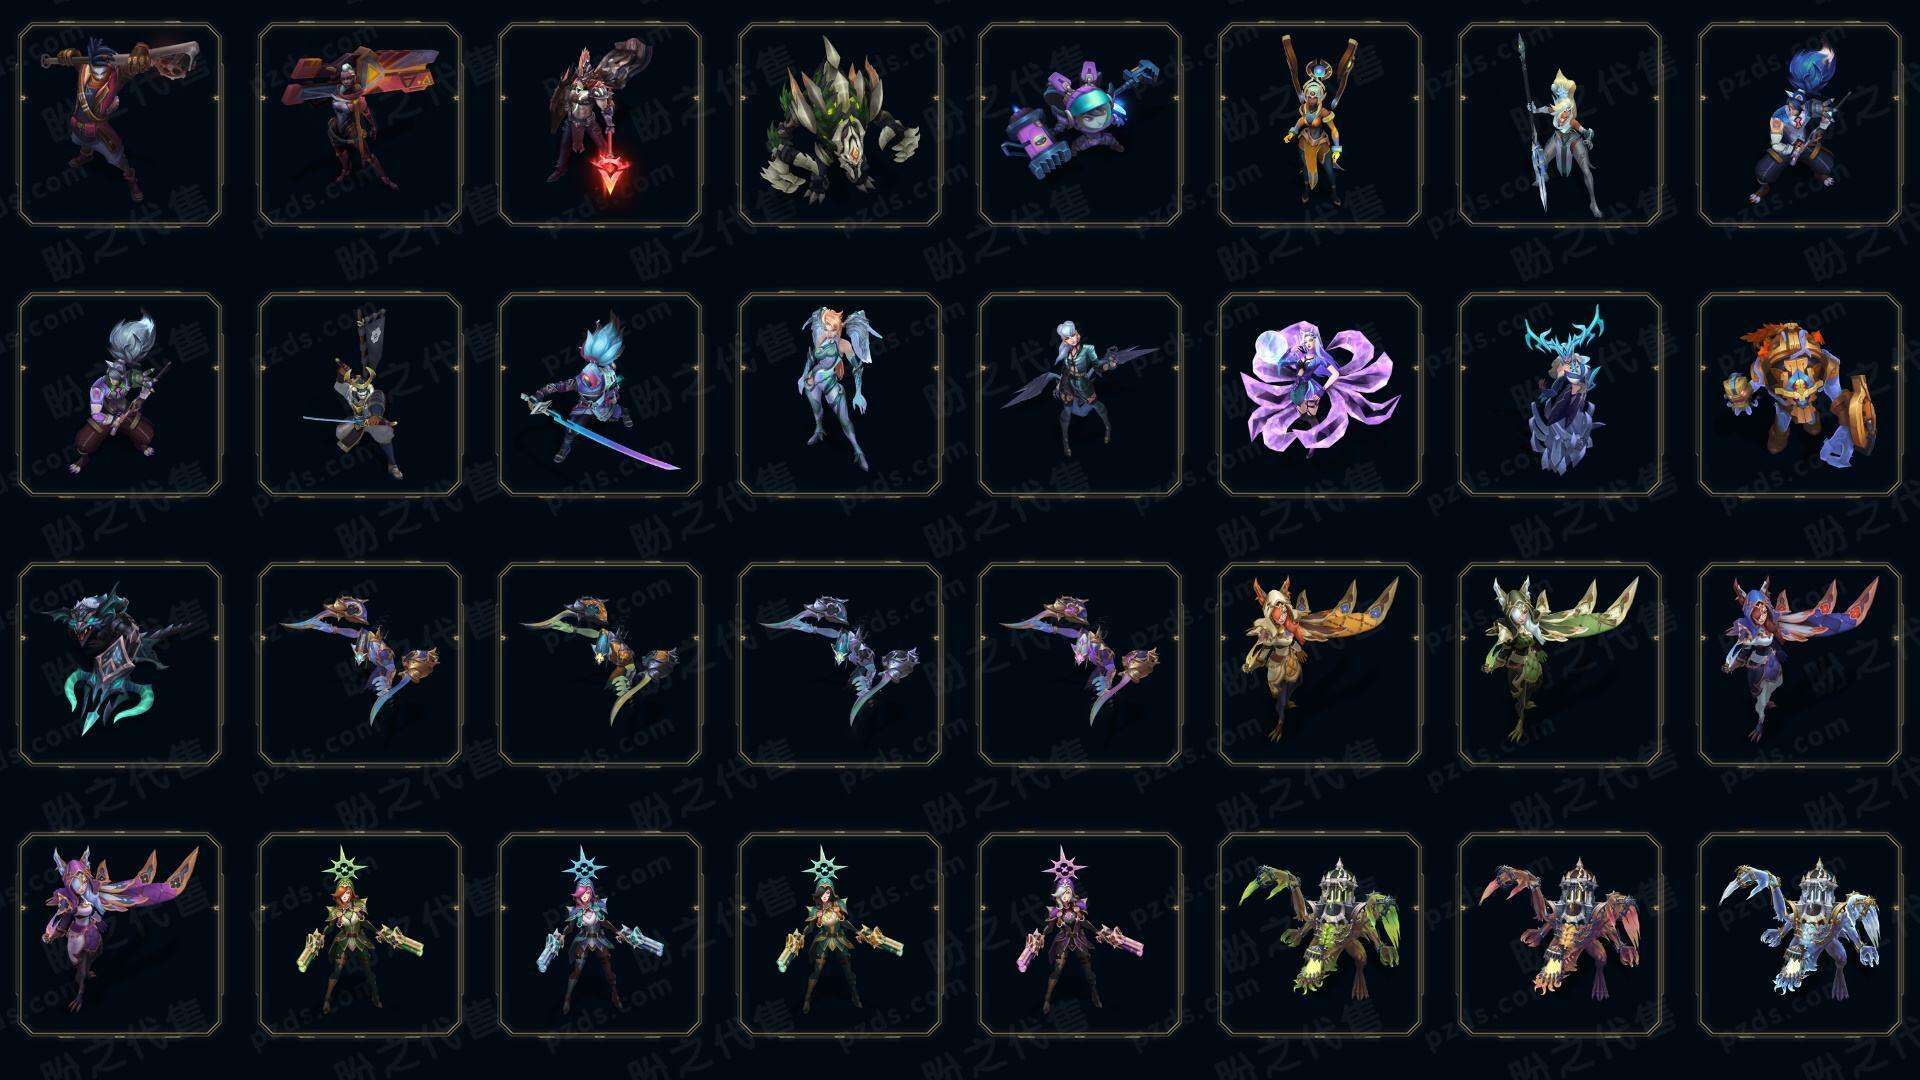Select the white-haired lancer with tall spear
Image resolution: width=1920 pixels, height=1080 pixels.
1560,125
